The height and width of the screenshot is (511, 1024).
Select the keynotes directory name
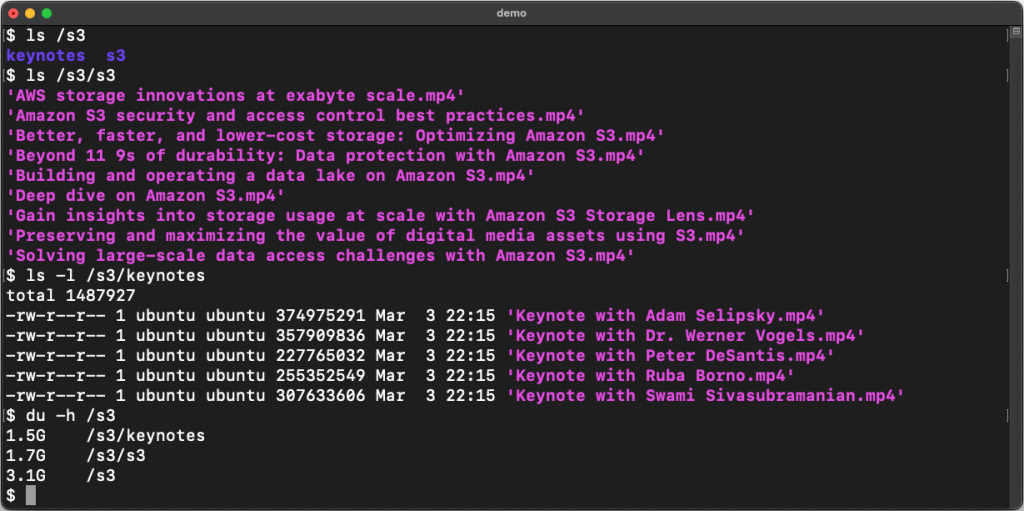[46, 56]
